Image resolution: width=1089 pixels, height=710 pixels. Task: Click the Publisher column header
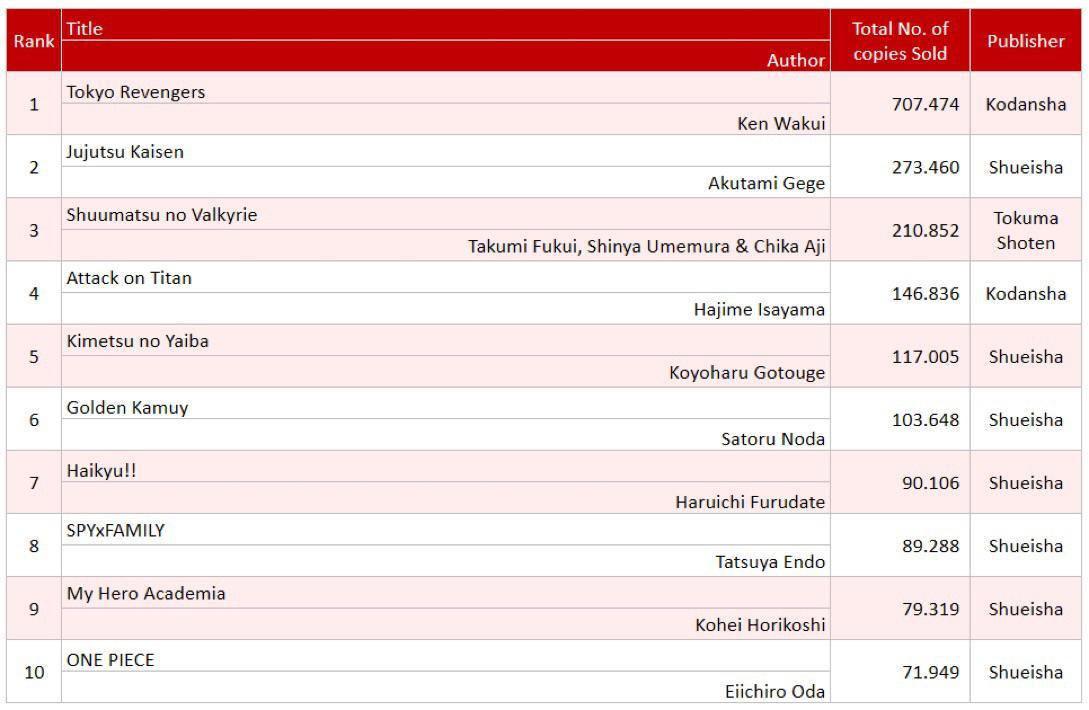coord(1026,41)
